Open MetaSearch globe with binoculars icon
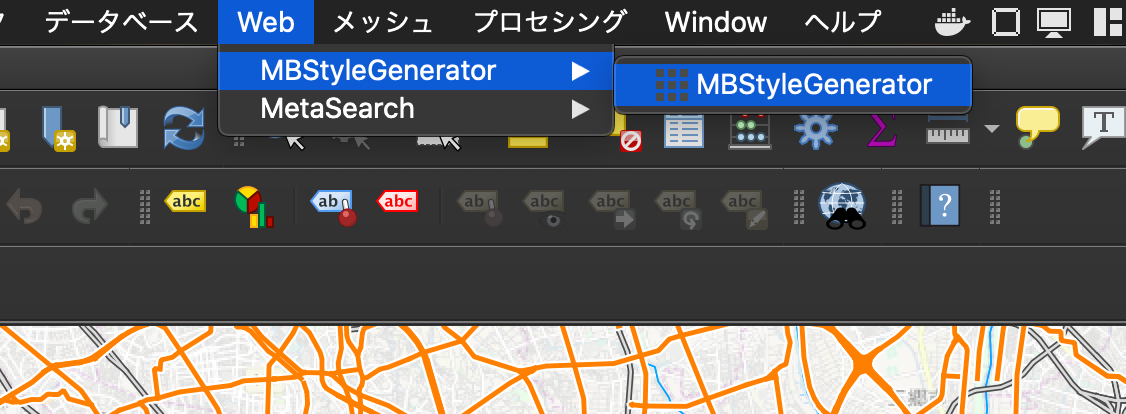Viewport: 1126px width, 414px height. tap(843, 207)
